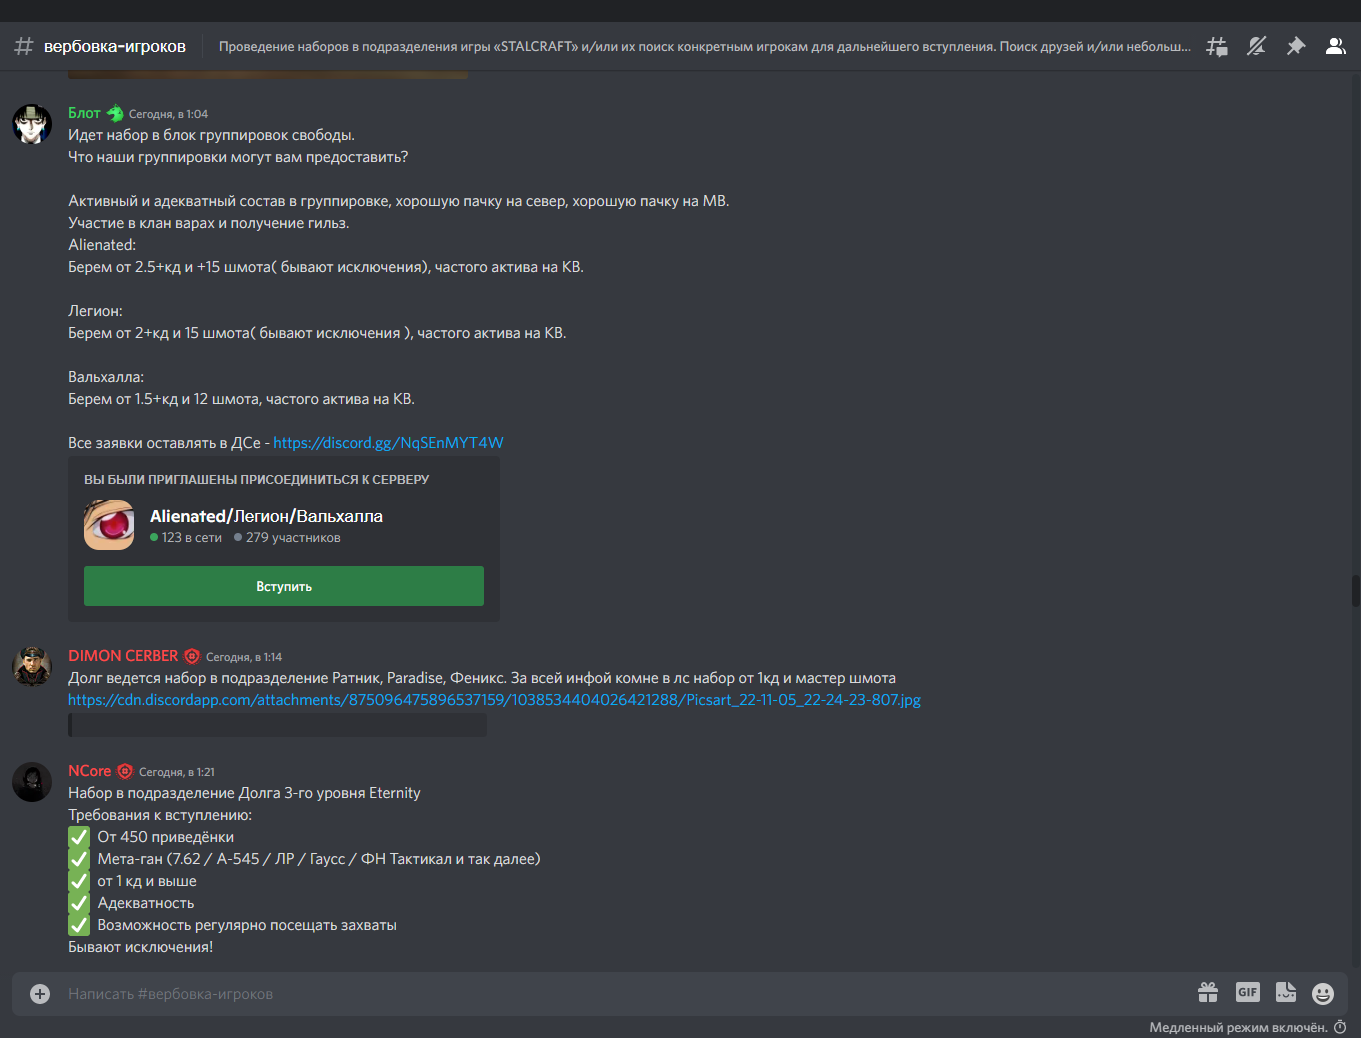
Task: Open the sticker picker icon
Action: pyautogui.click(x=1286, y=993)
